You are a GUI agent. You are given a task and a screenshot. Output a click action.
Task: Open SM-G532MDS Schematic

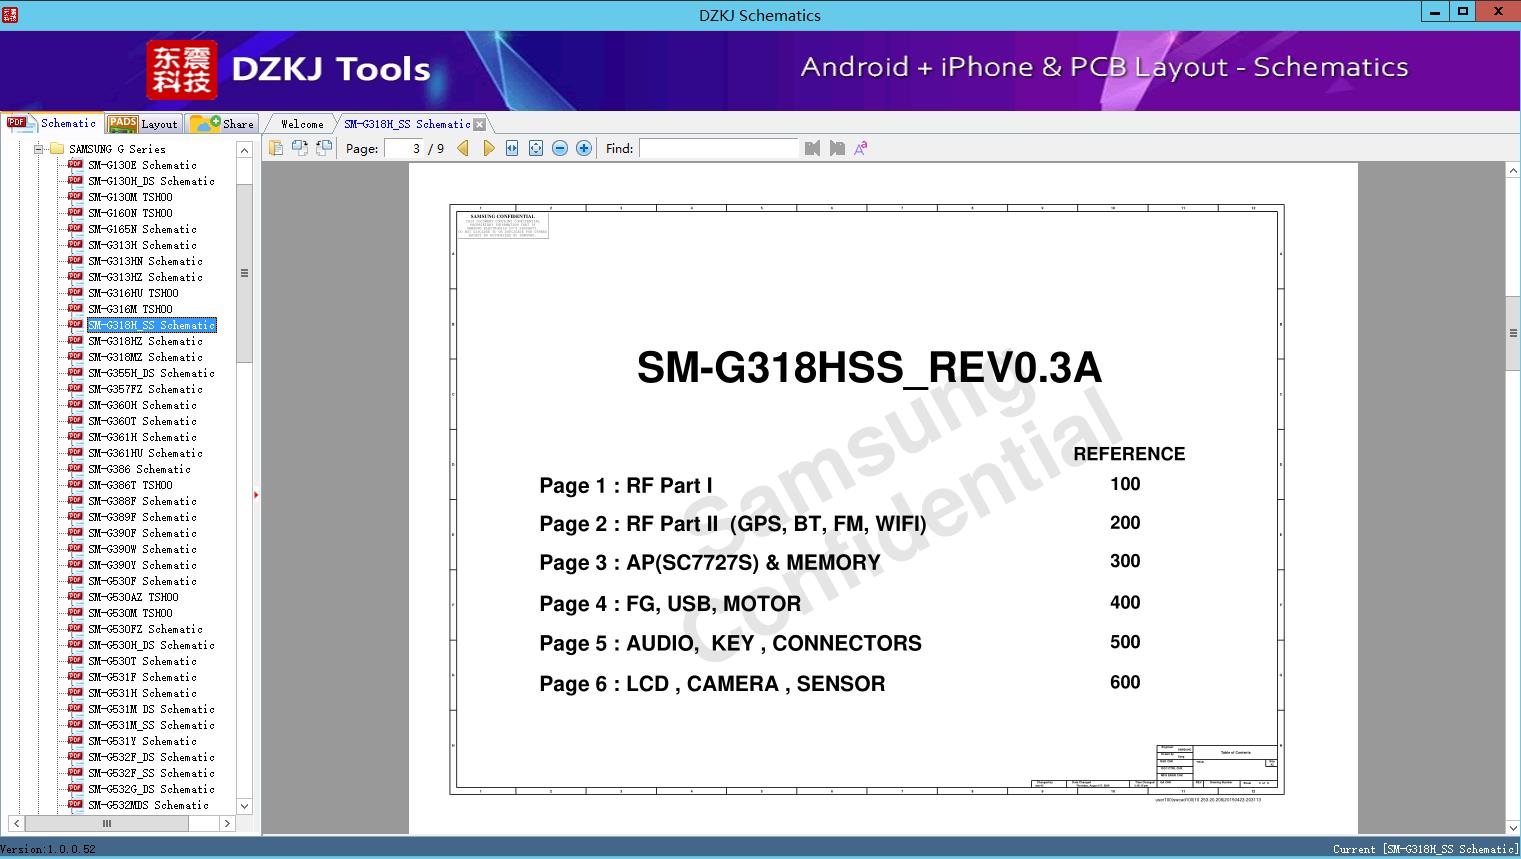click(x=148, y=805)
